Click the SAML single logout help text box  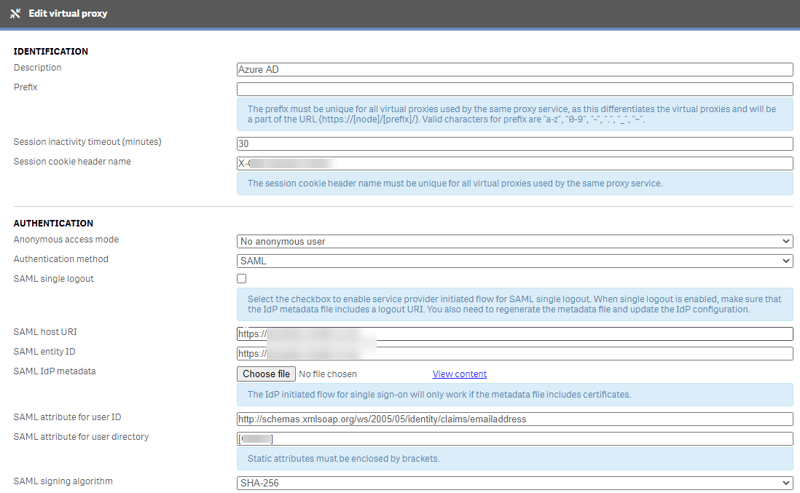tap(515, 304)
